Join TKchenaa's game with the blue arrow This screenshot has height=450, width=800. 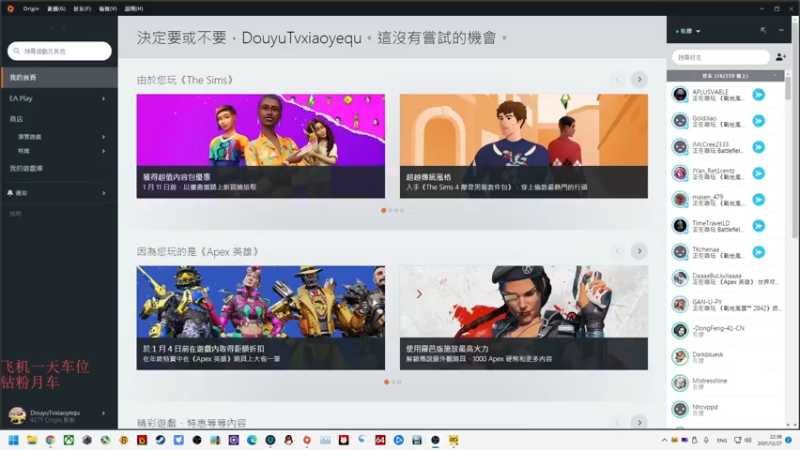[x=759, y=252]
